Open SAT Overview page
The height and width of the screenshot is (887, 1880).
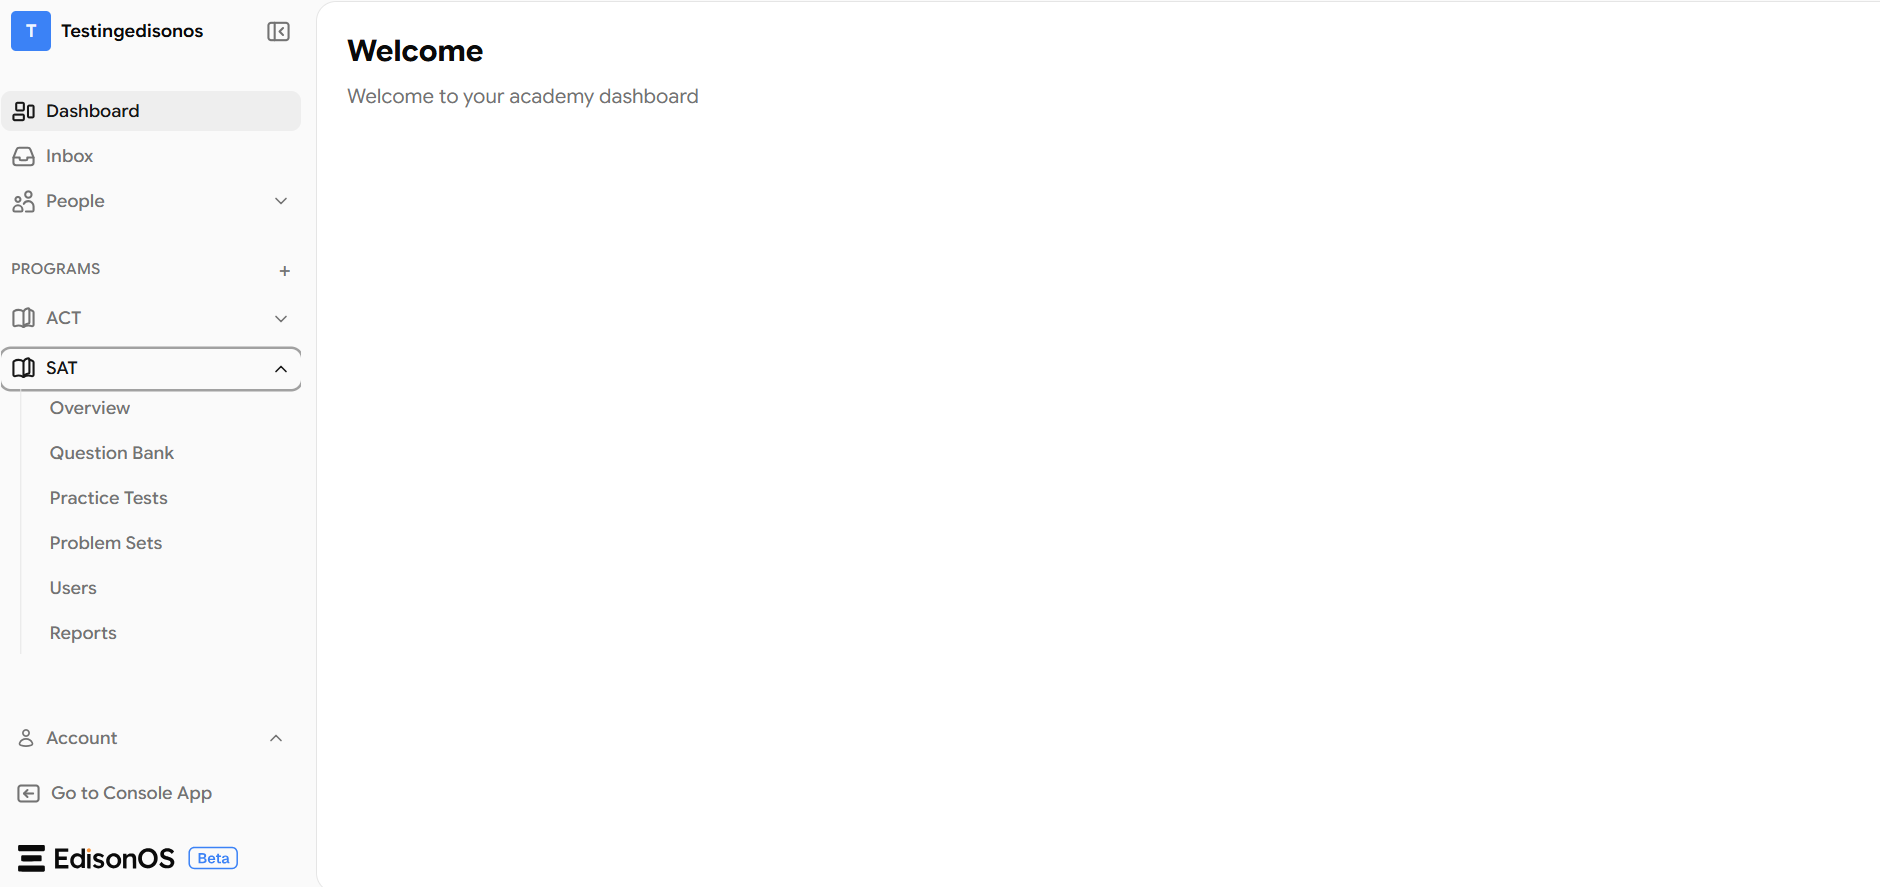click(x=90, y=408)
